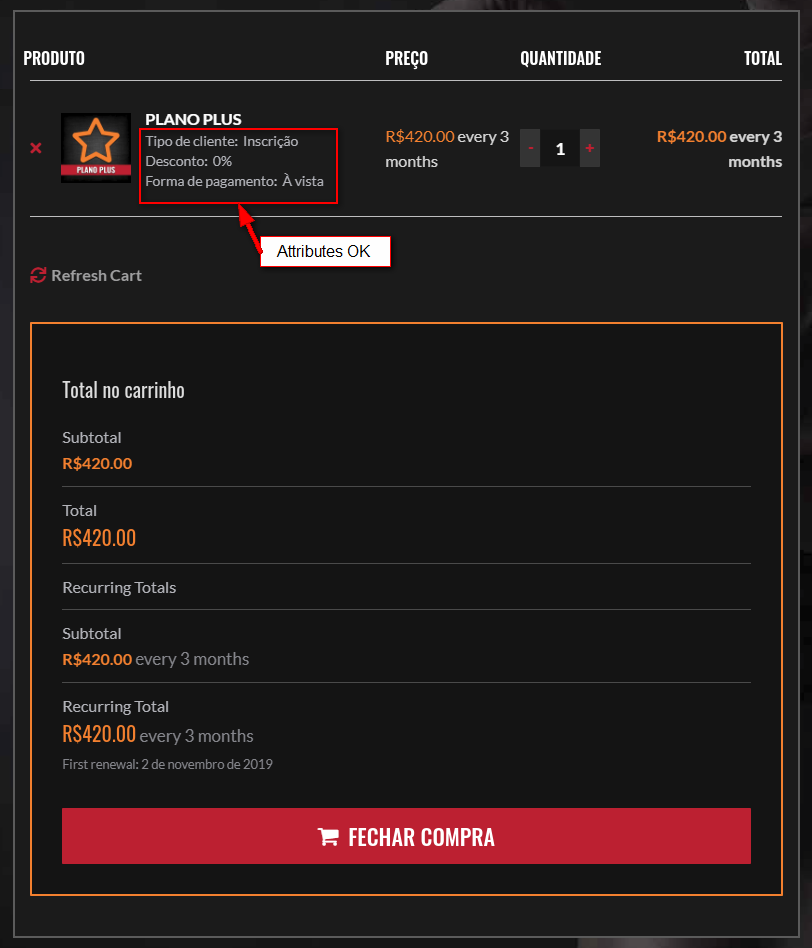Click the Refresh Cart text link
Screen dimensions: 812x948
pyautogui.click(x=96, y=275)
